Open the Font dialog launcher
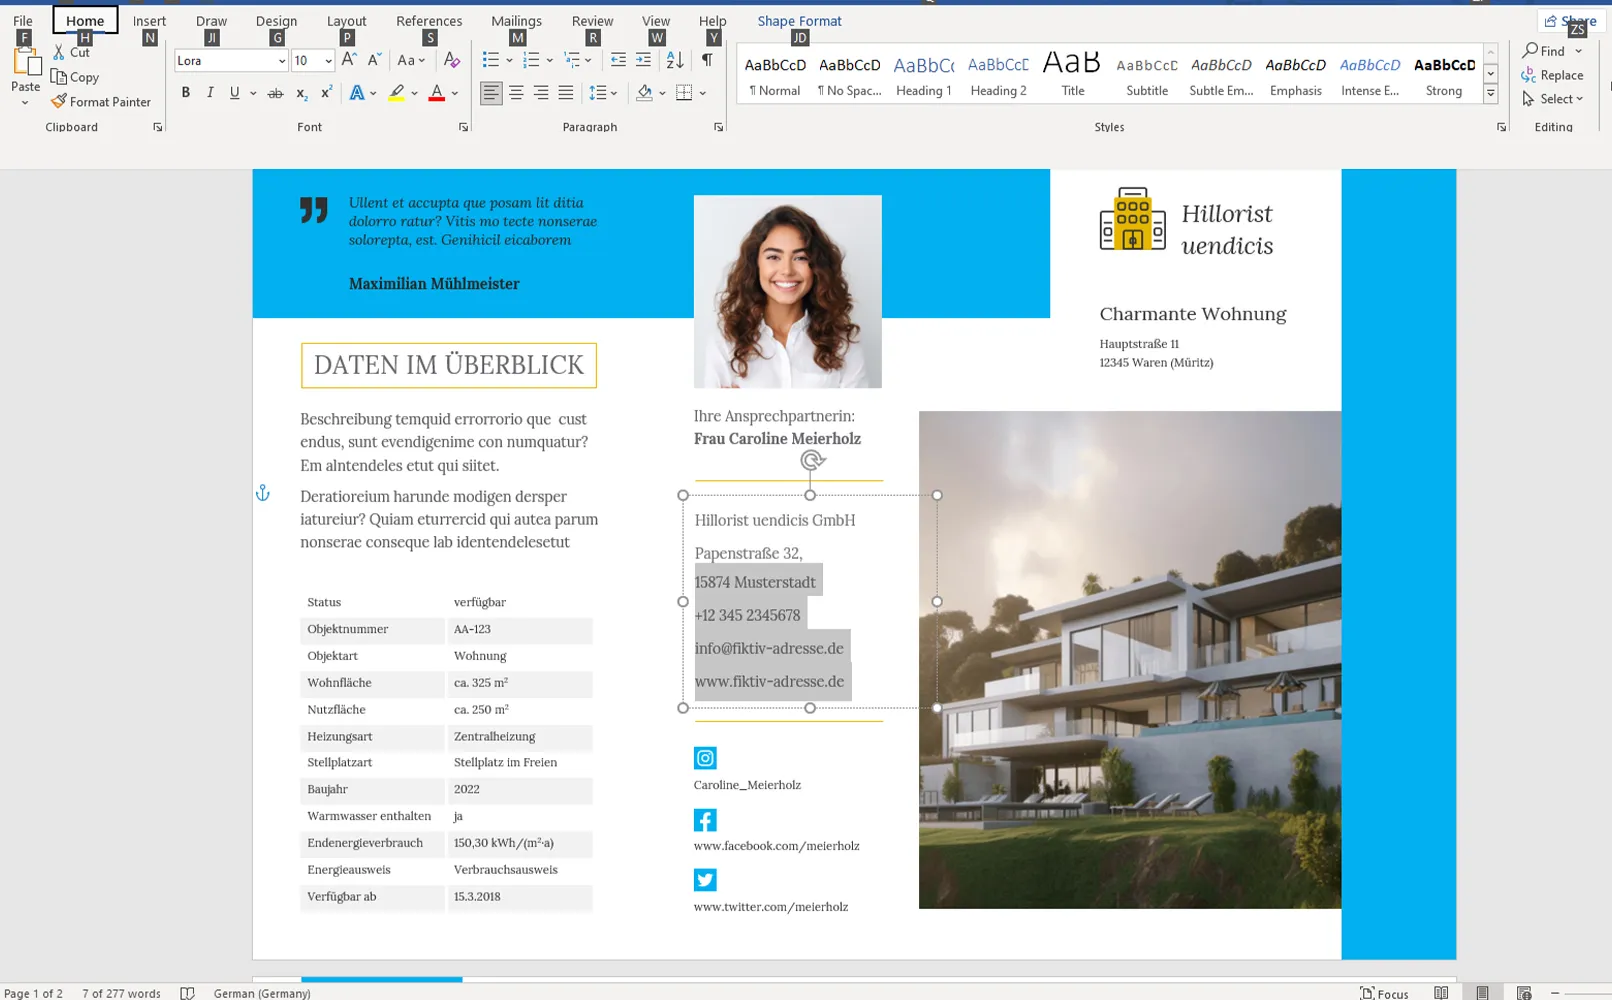The width and height of the screenshot is (1612, 1000). (x=463, y=127)
